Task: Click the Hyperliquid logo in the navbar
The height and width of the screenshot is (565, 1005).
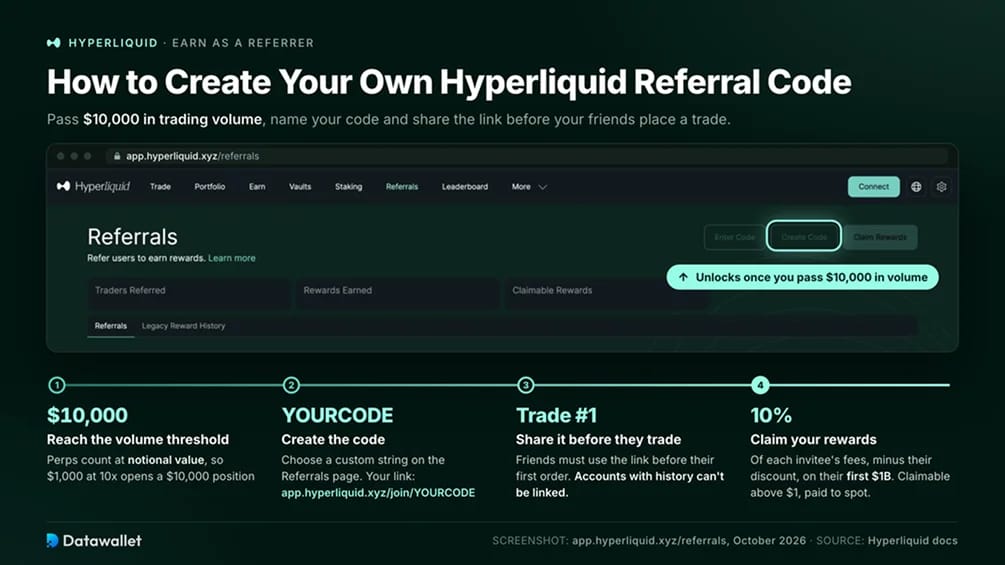Action: coord(93,186)
